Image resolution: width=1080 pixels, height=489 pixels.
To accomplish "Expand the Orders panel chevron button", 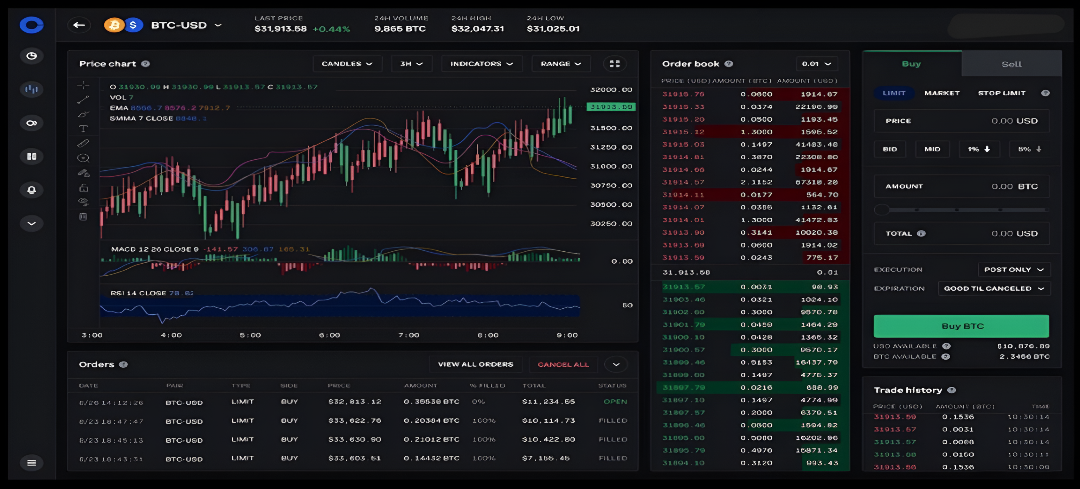I will point(616,364).
